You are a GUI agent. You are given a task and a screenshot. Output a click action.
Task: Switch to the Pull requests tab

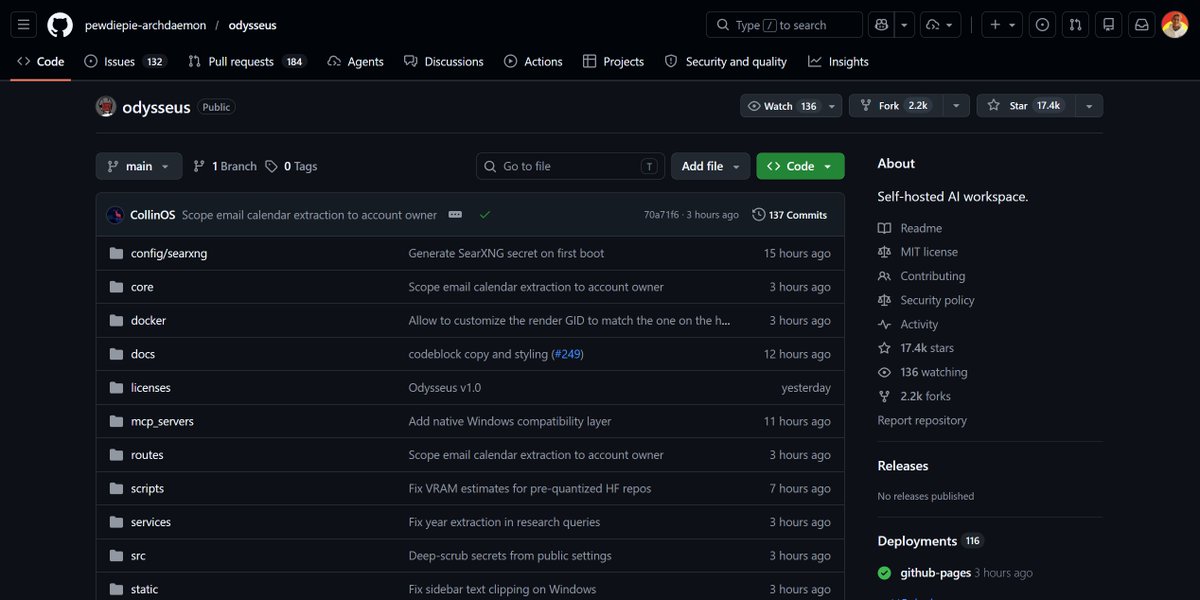246,62
